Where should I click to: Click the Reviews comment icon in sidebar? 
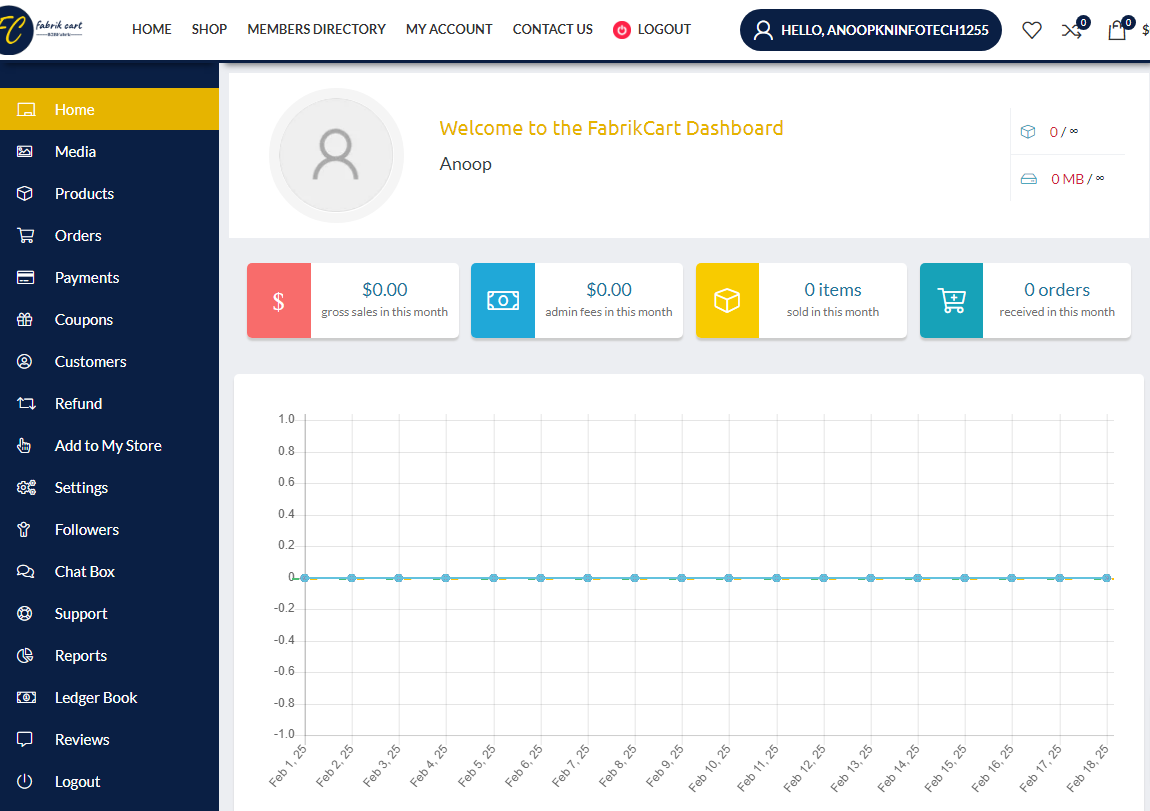[25, 739]
